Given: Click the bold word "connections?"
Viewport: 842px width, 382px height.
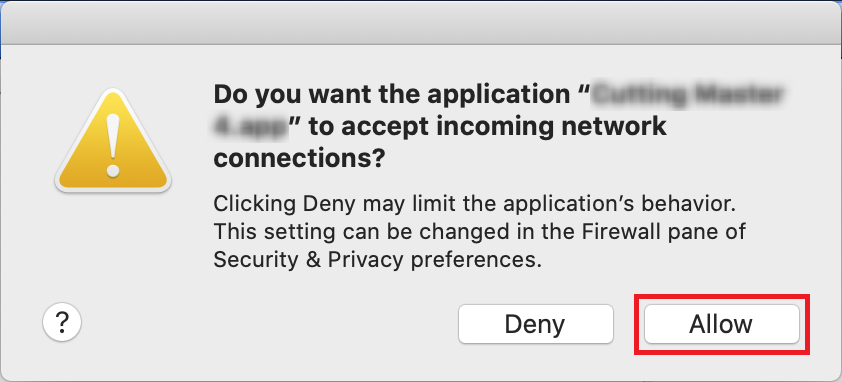Looking at the screenshot, I should tap(299, 159).
